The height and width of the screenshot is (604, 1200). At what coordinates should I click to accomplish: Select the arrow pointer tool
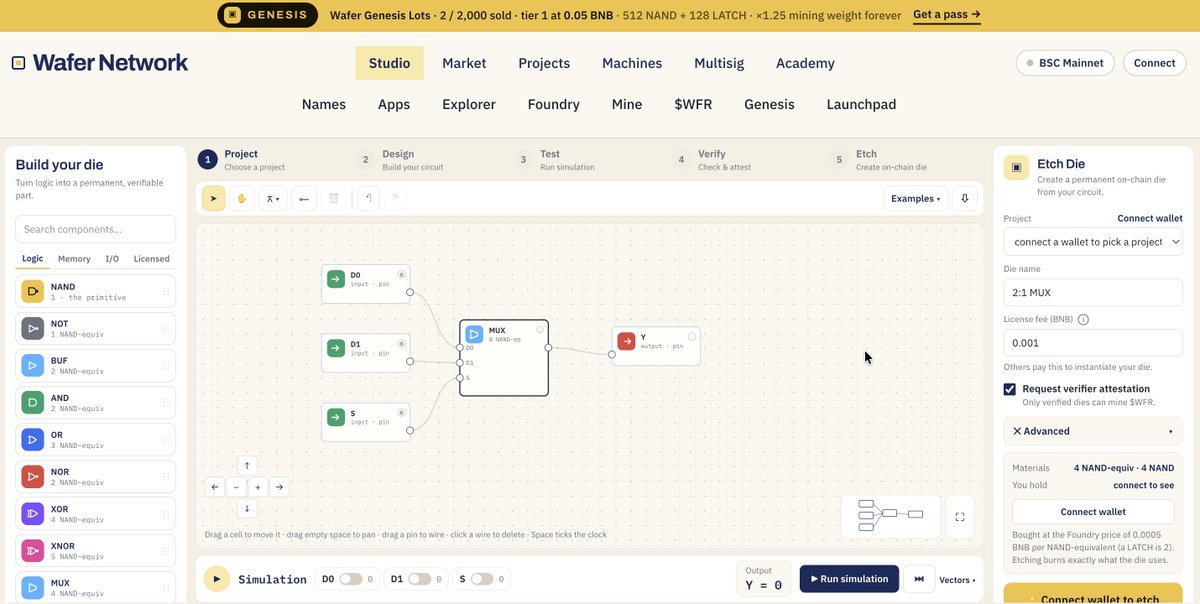pyautogui.click(x=213, y=198)
